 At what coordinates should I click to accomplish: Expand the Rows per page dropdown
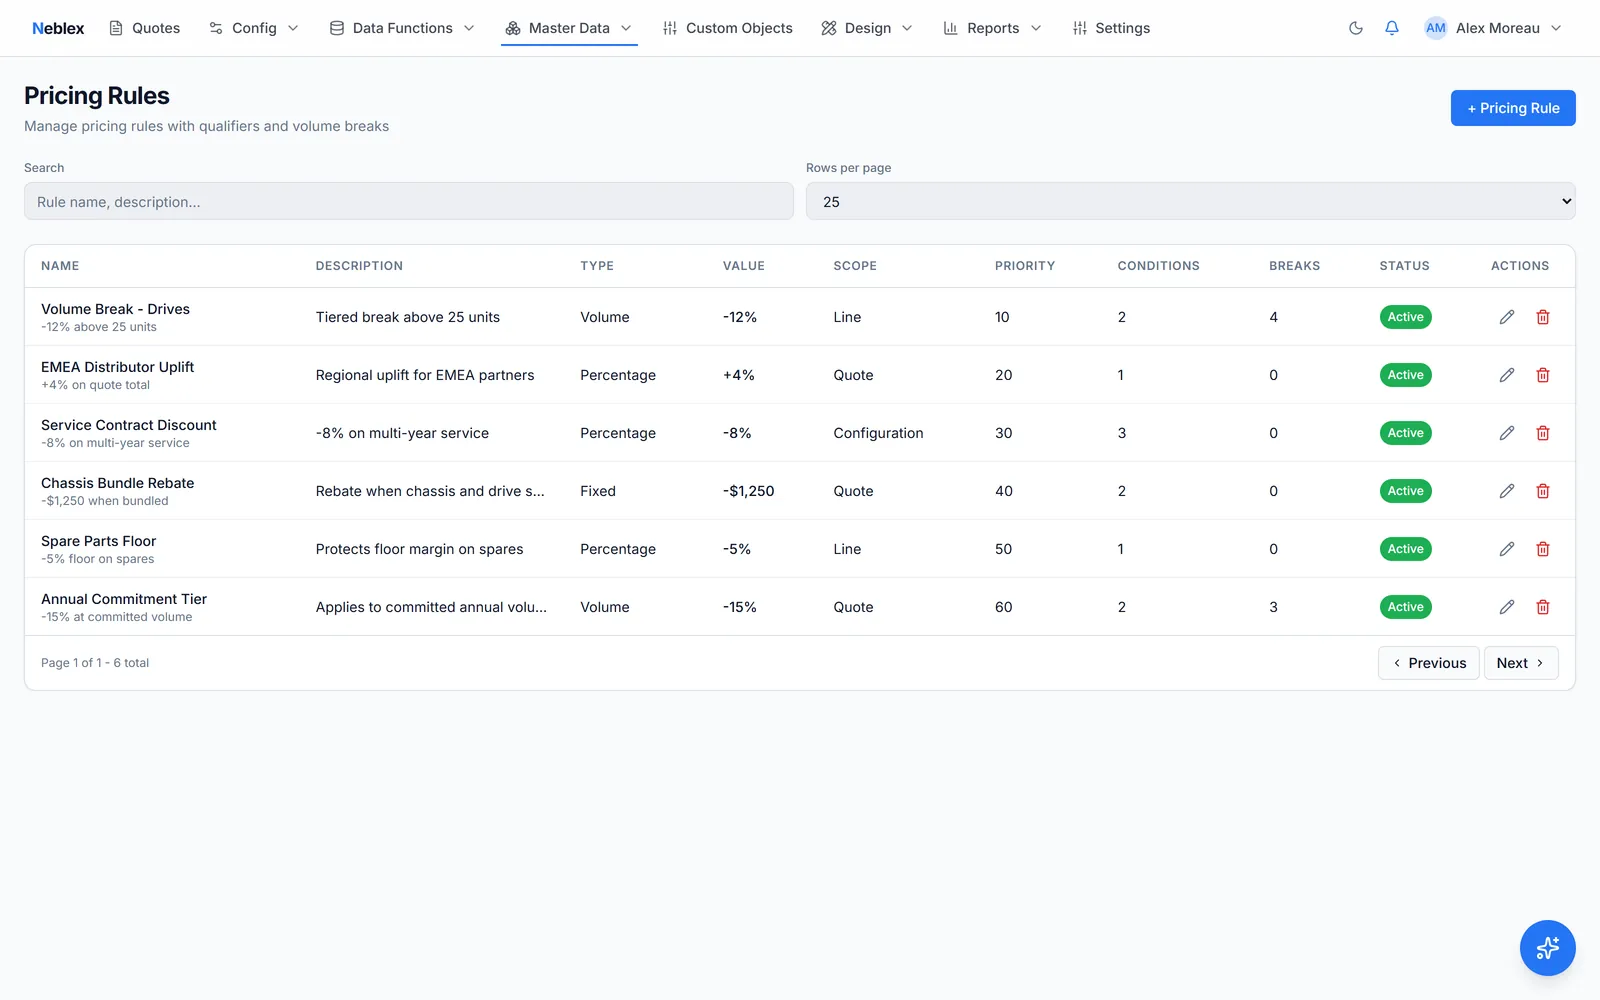pos(1190,201)
